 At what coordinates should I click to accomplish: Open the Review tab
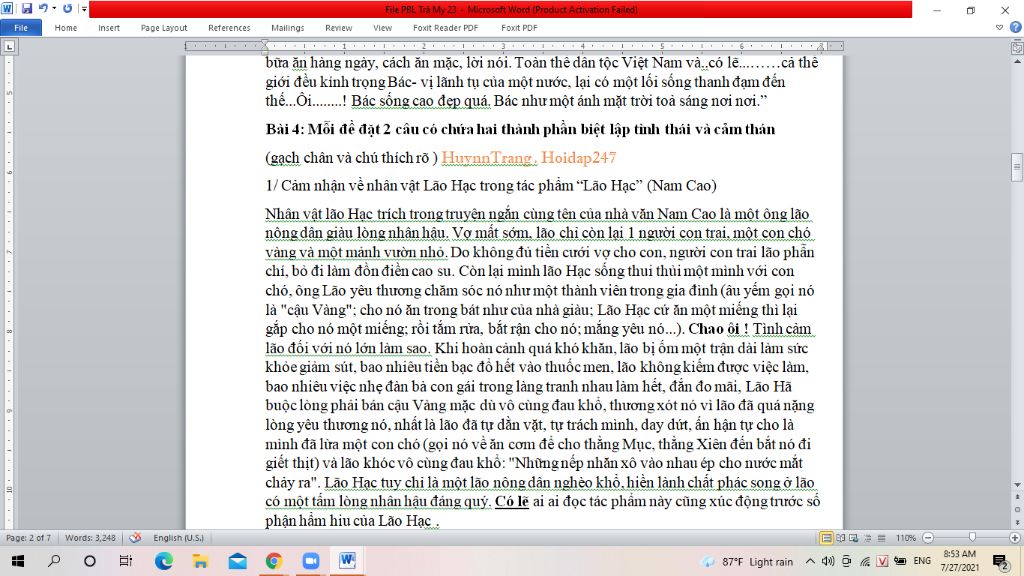338,28
